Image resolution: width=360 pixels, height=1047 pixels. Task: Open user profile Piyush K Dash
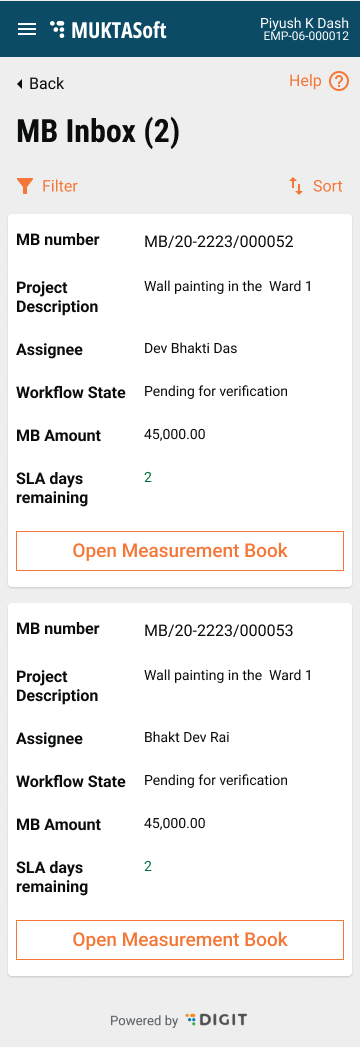pyautogui.click(x=305, y=23)
